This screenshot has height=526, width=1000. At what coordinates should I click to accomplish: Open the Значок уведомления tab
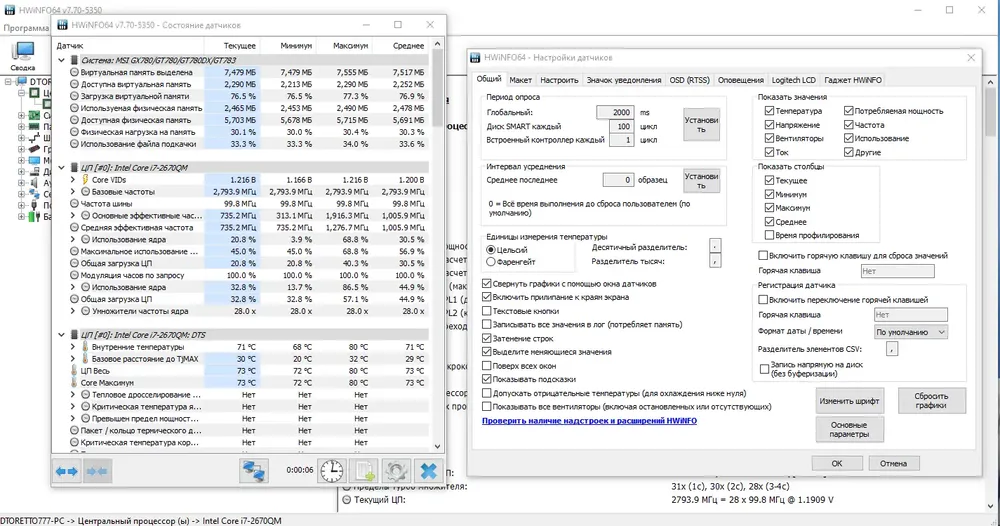(x=624, y=80)
